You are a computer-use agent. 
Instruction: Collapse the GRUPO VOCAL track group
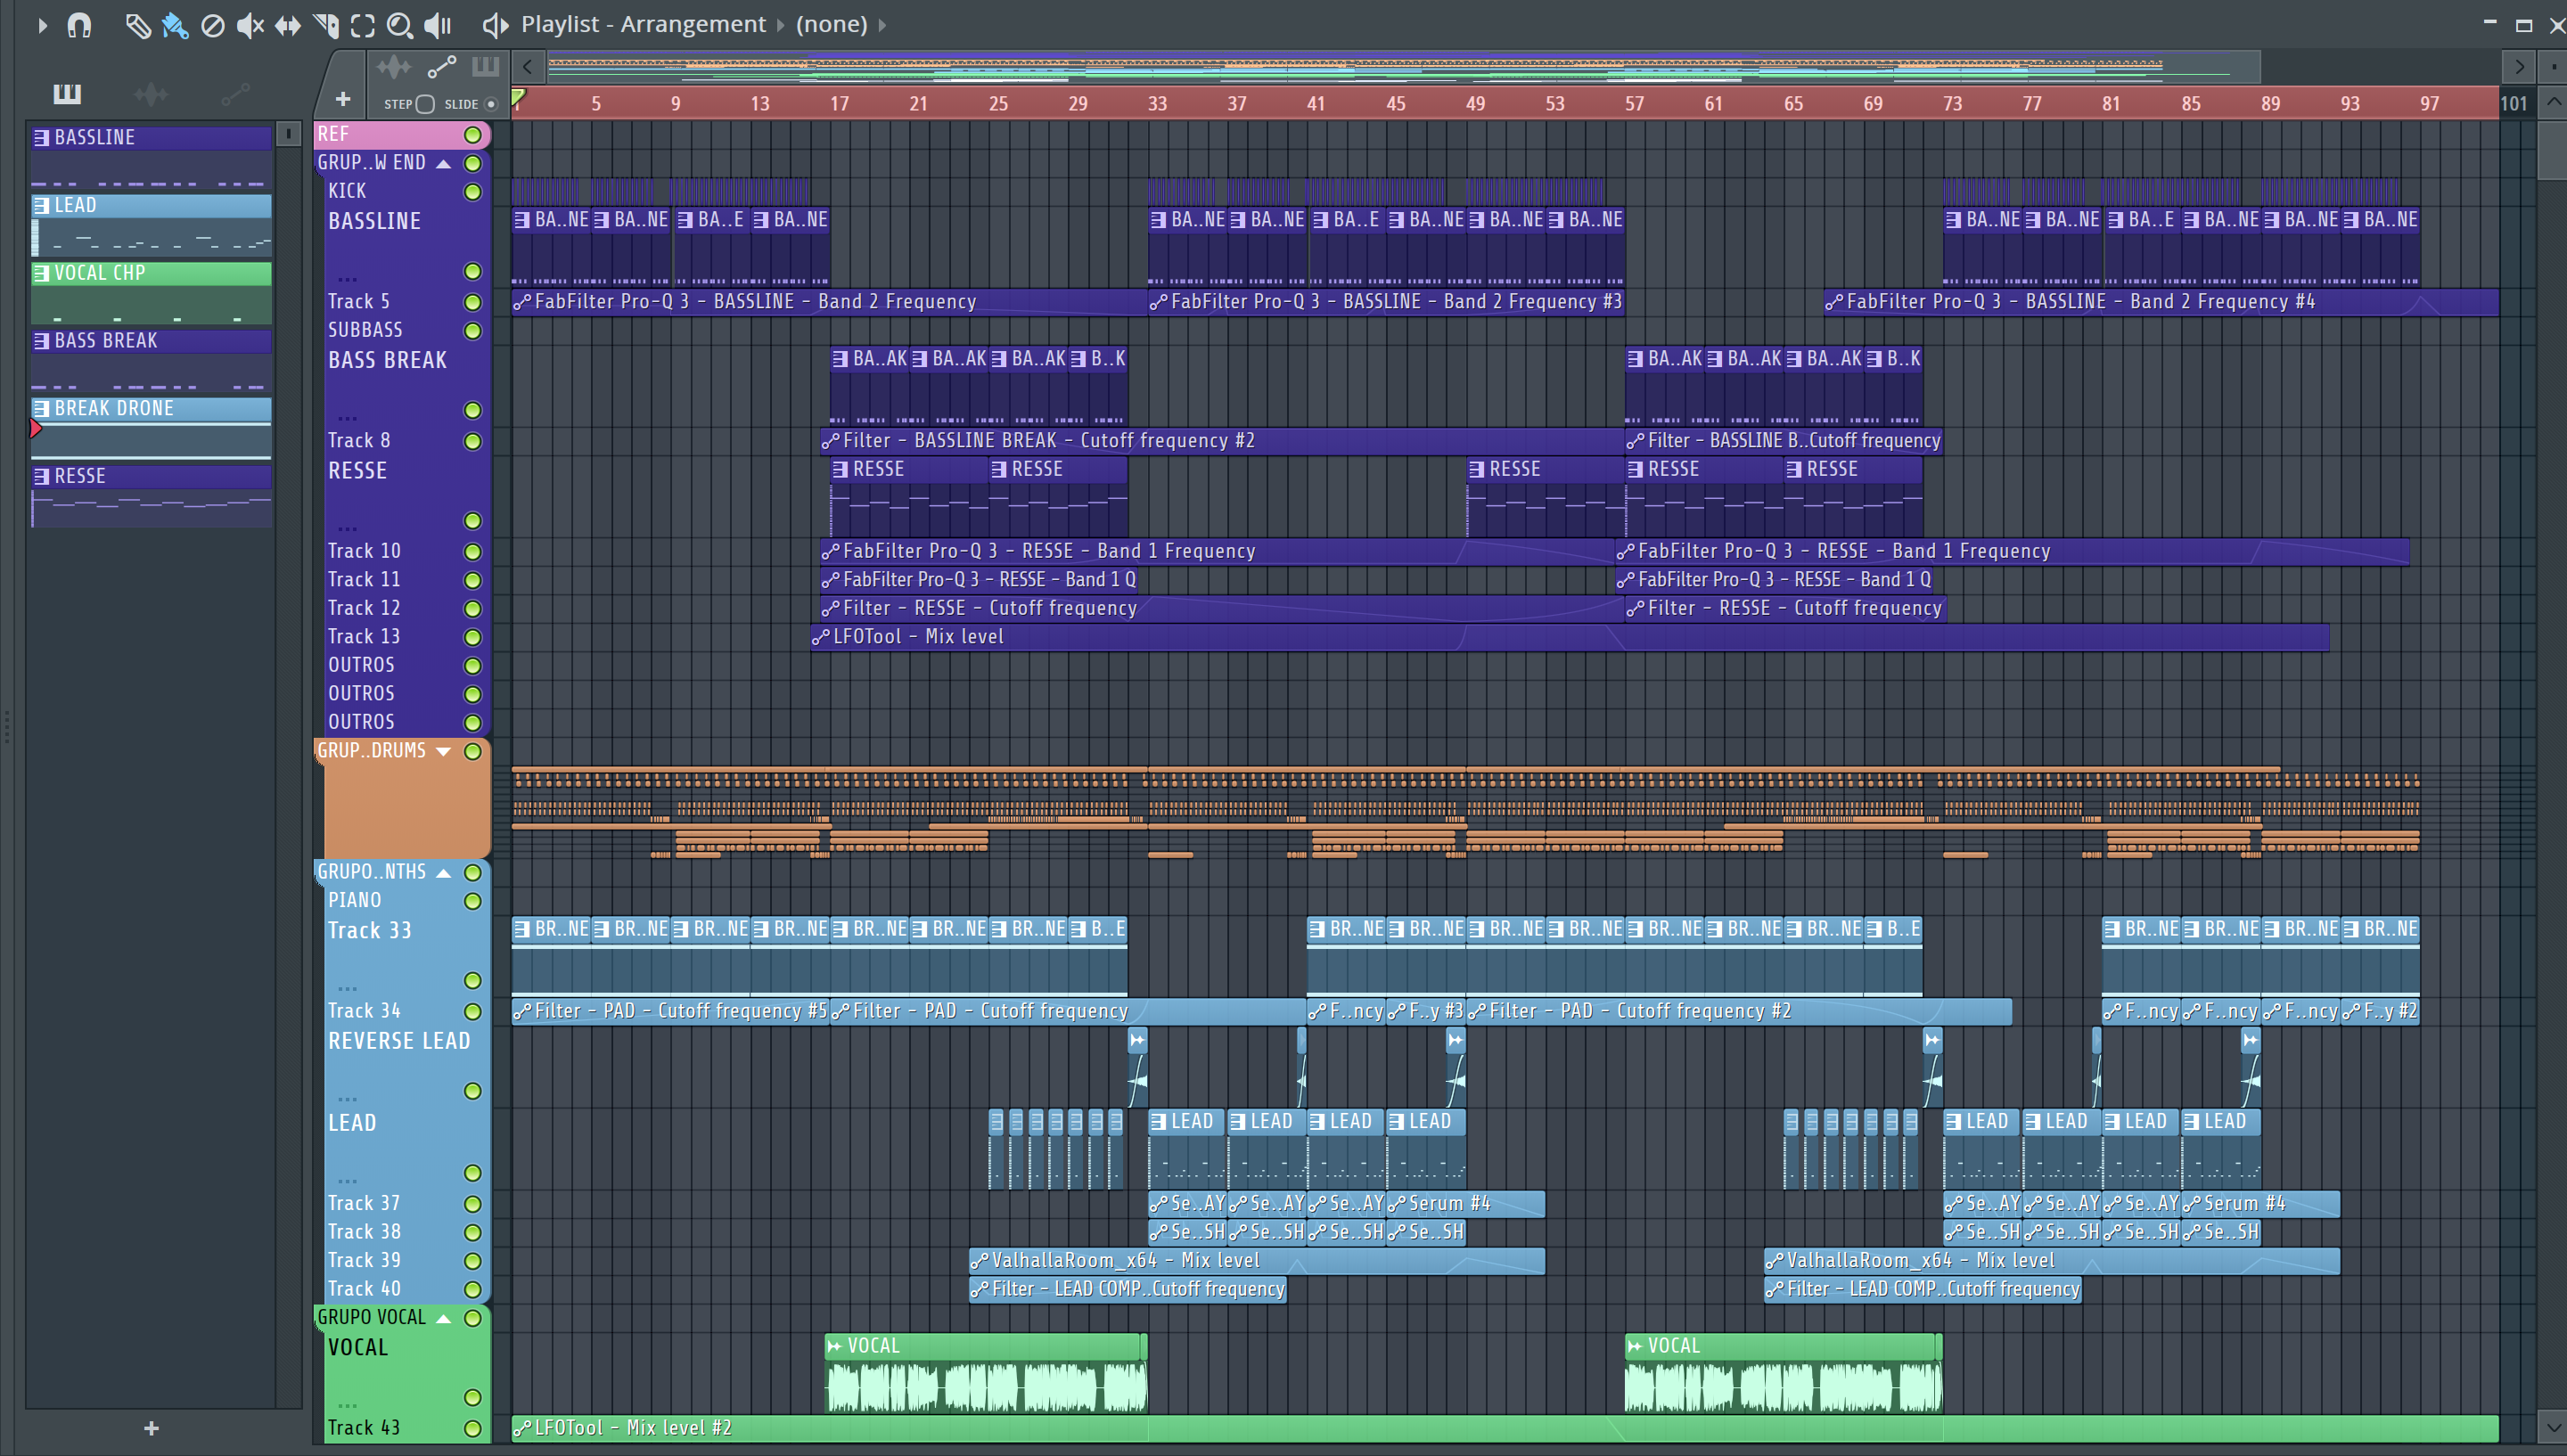tap(444, 1318)
